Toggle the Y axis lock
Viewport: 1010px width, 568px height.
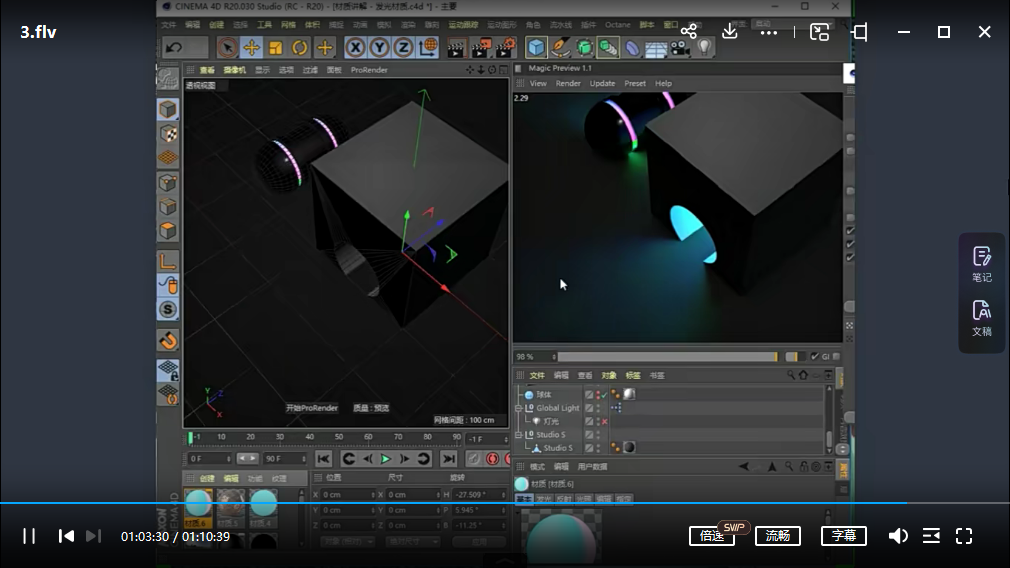pos(379,48)
